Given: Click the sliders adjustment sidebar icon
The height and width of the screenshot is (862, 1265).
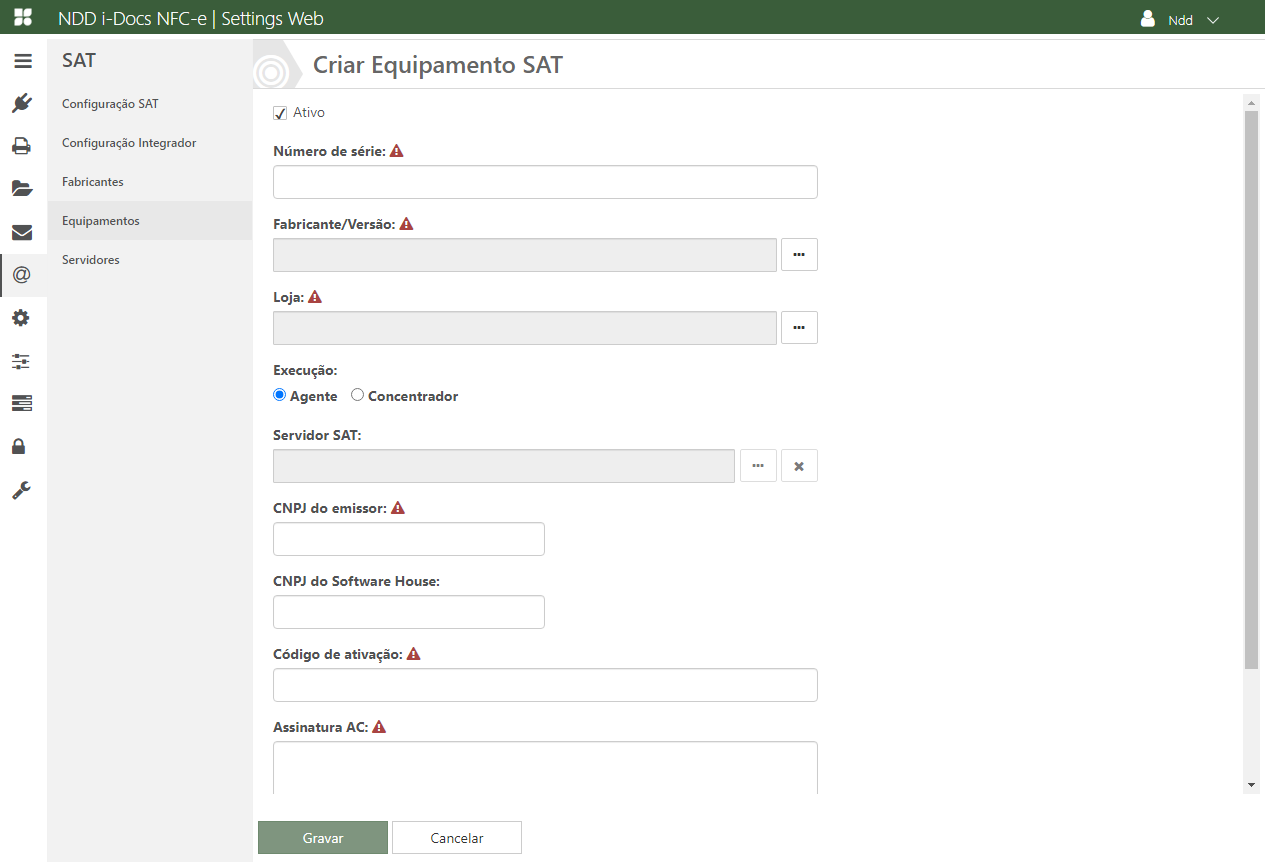Looking at the screenshot, I should 22,361.
